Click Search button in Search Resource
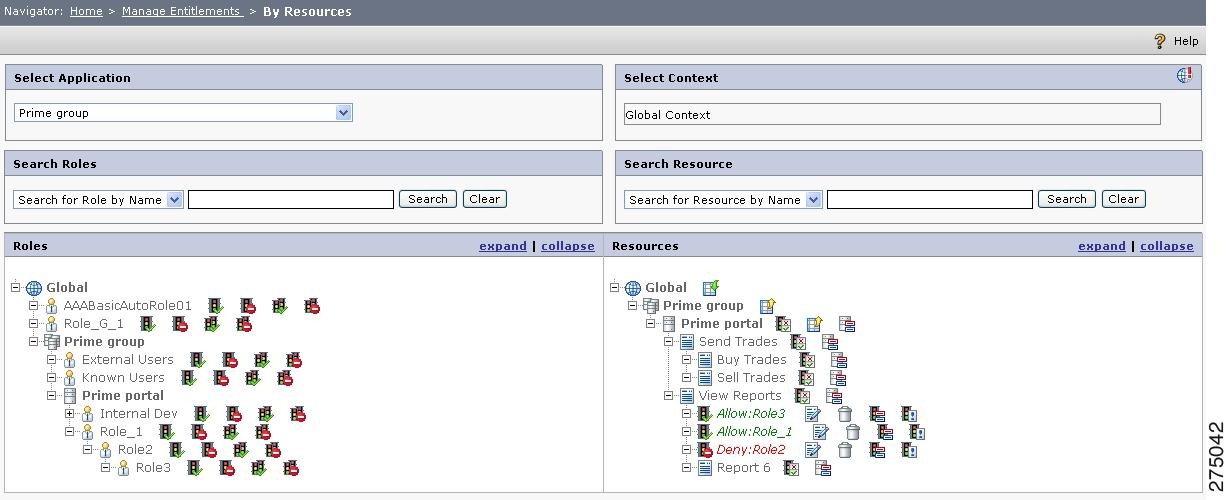 point(1067,199)
